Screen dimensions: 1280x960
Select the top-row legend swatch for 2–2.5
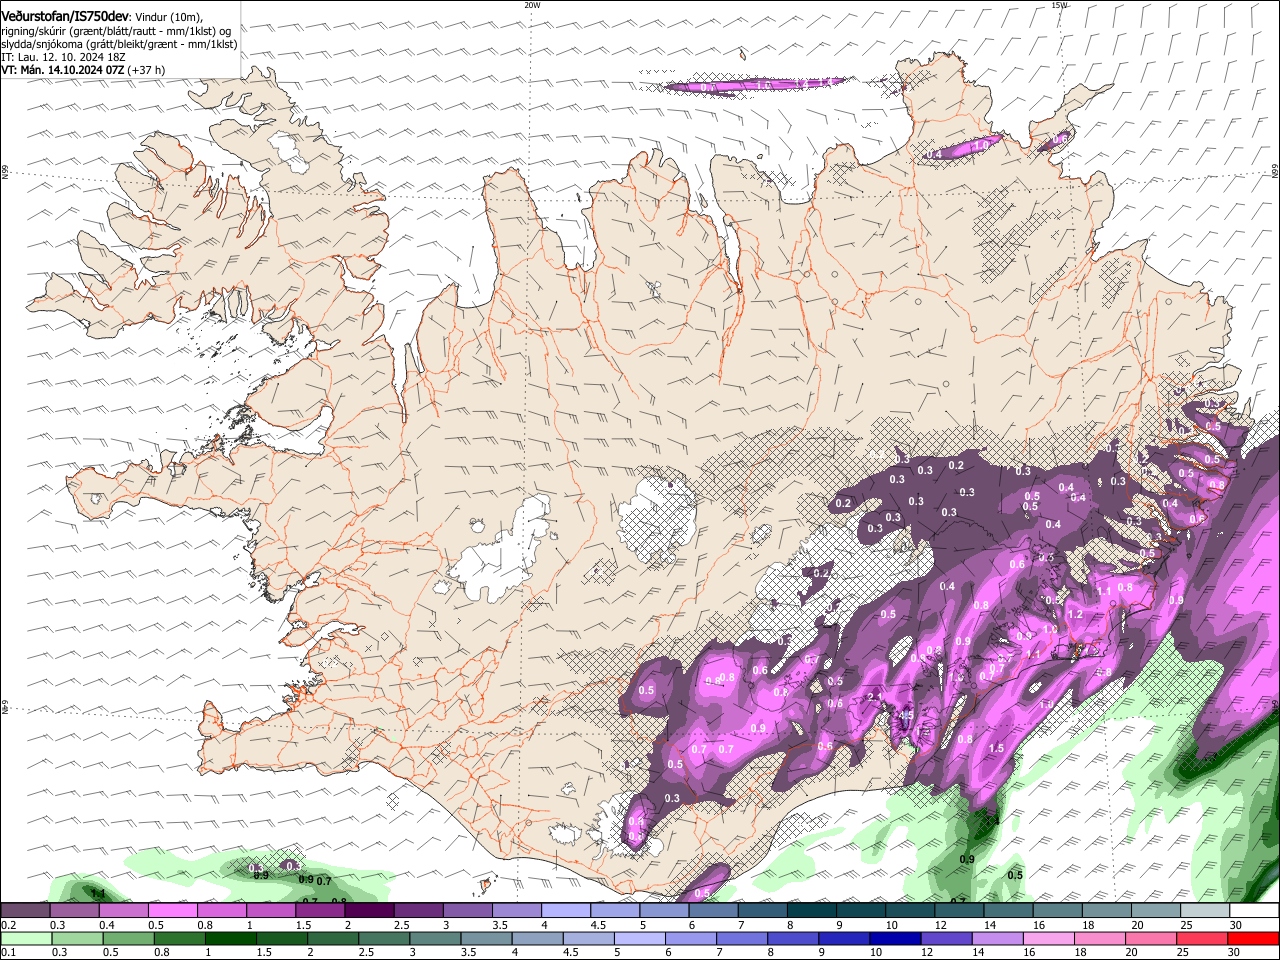coord(370,910)
